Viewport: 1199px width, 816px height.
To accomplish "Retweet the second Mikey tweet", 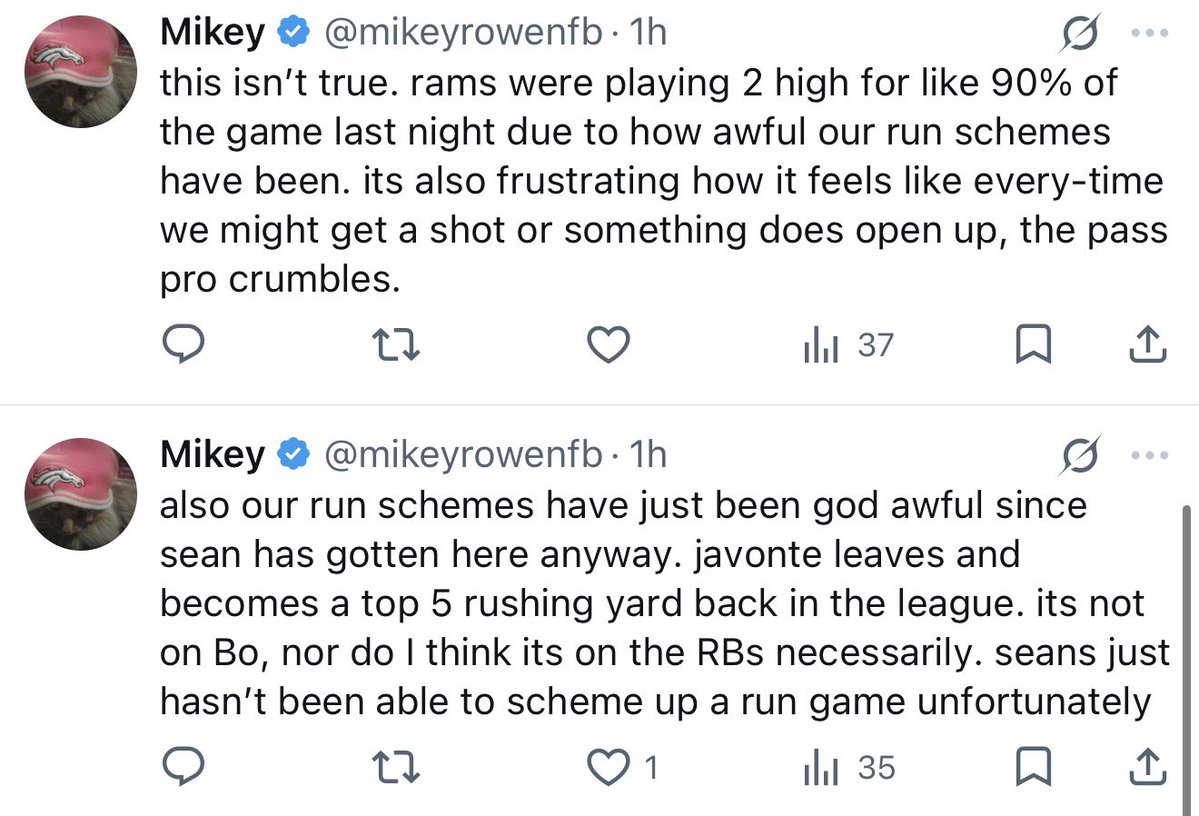I will (395, 767).
